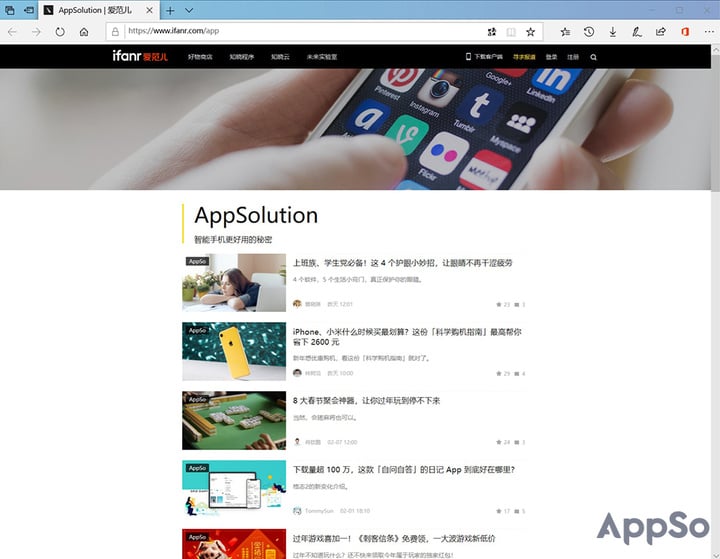Click 登录 login link

pos(551,57)
